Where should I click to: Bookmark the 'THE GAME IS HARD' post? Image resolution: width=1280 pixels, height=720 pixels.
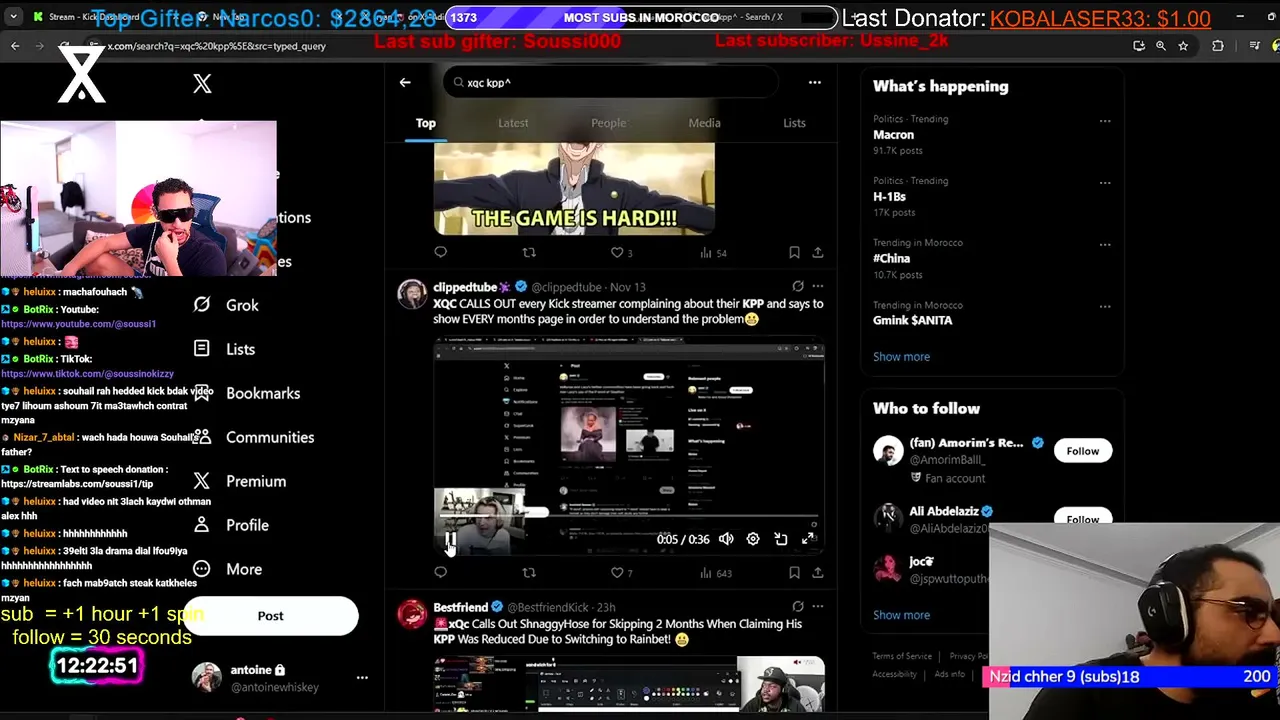[794, 253]
